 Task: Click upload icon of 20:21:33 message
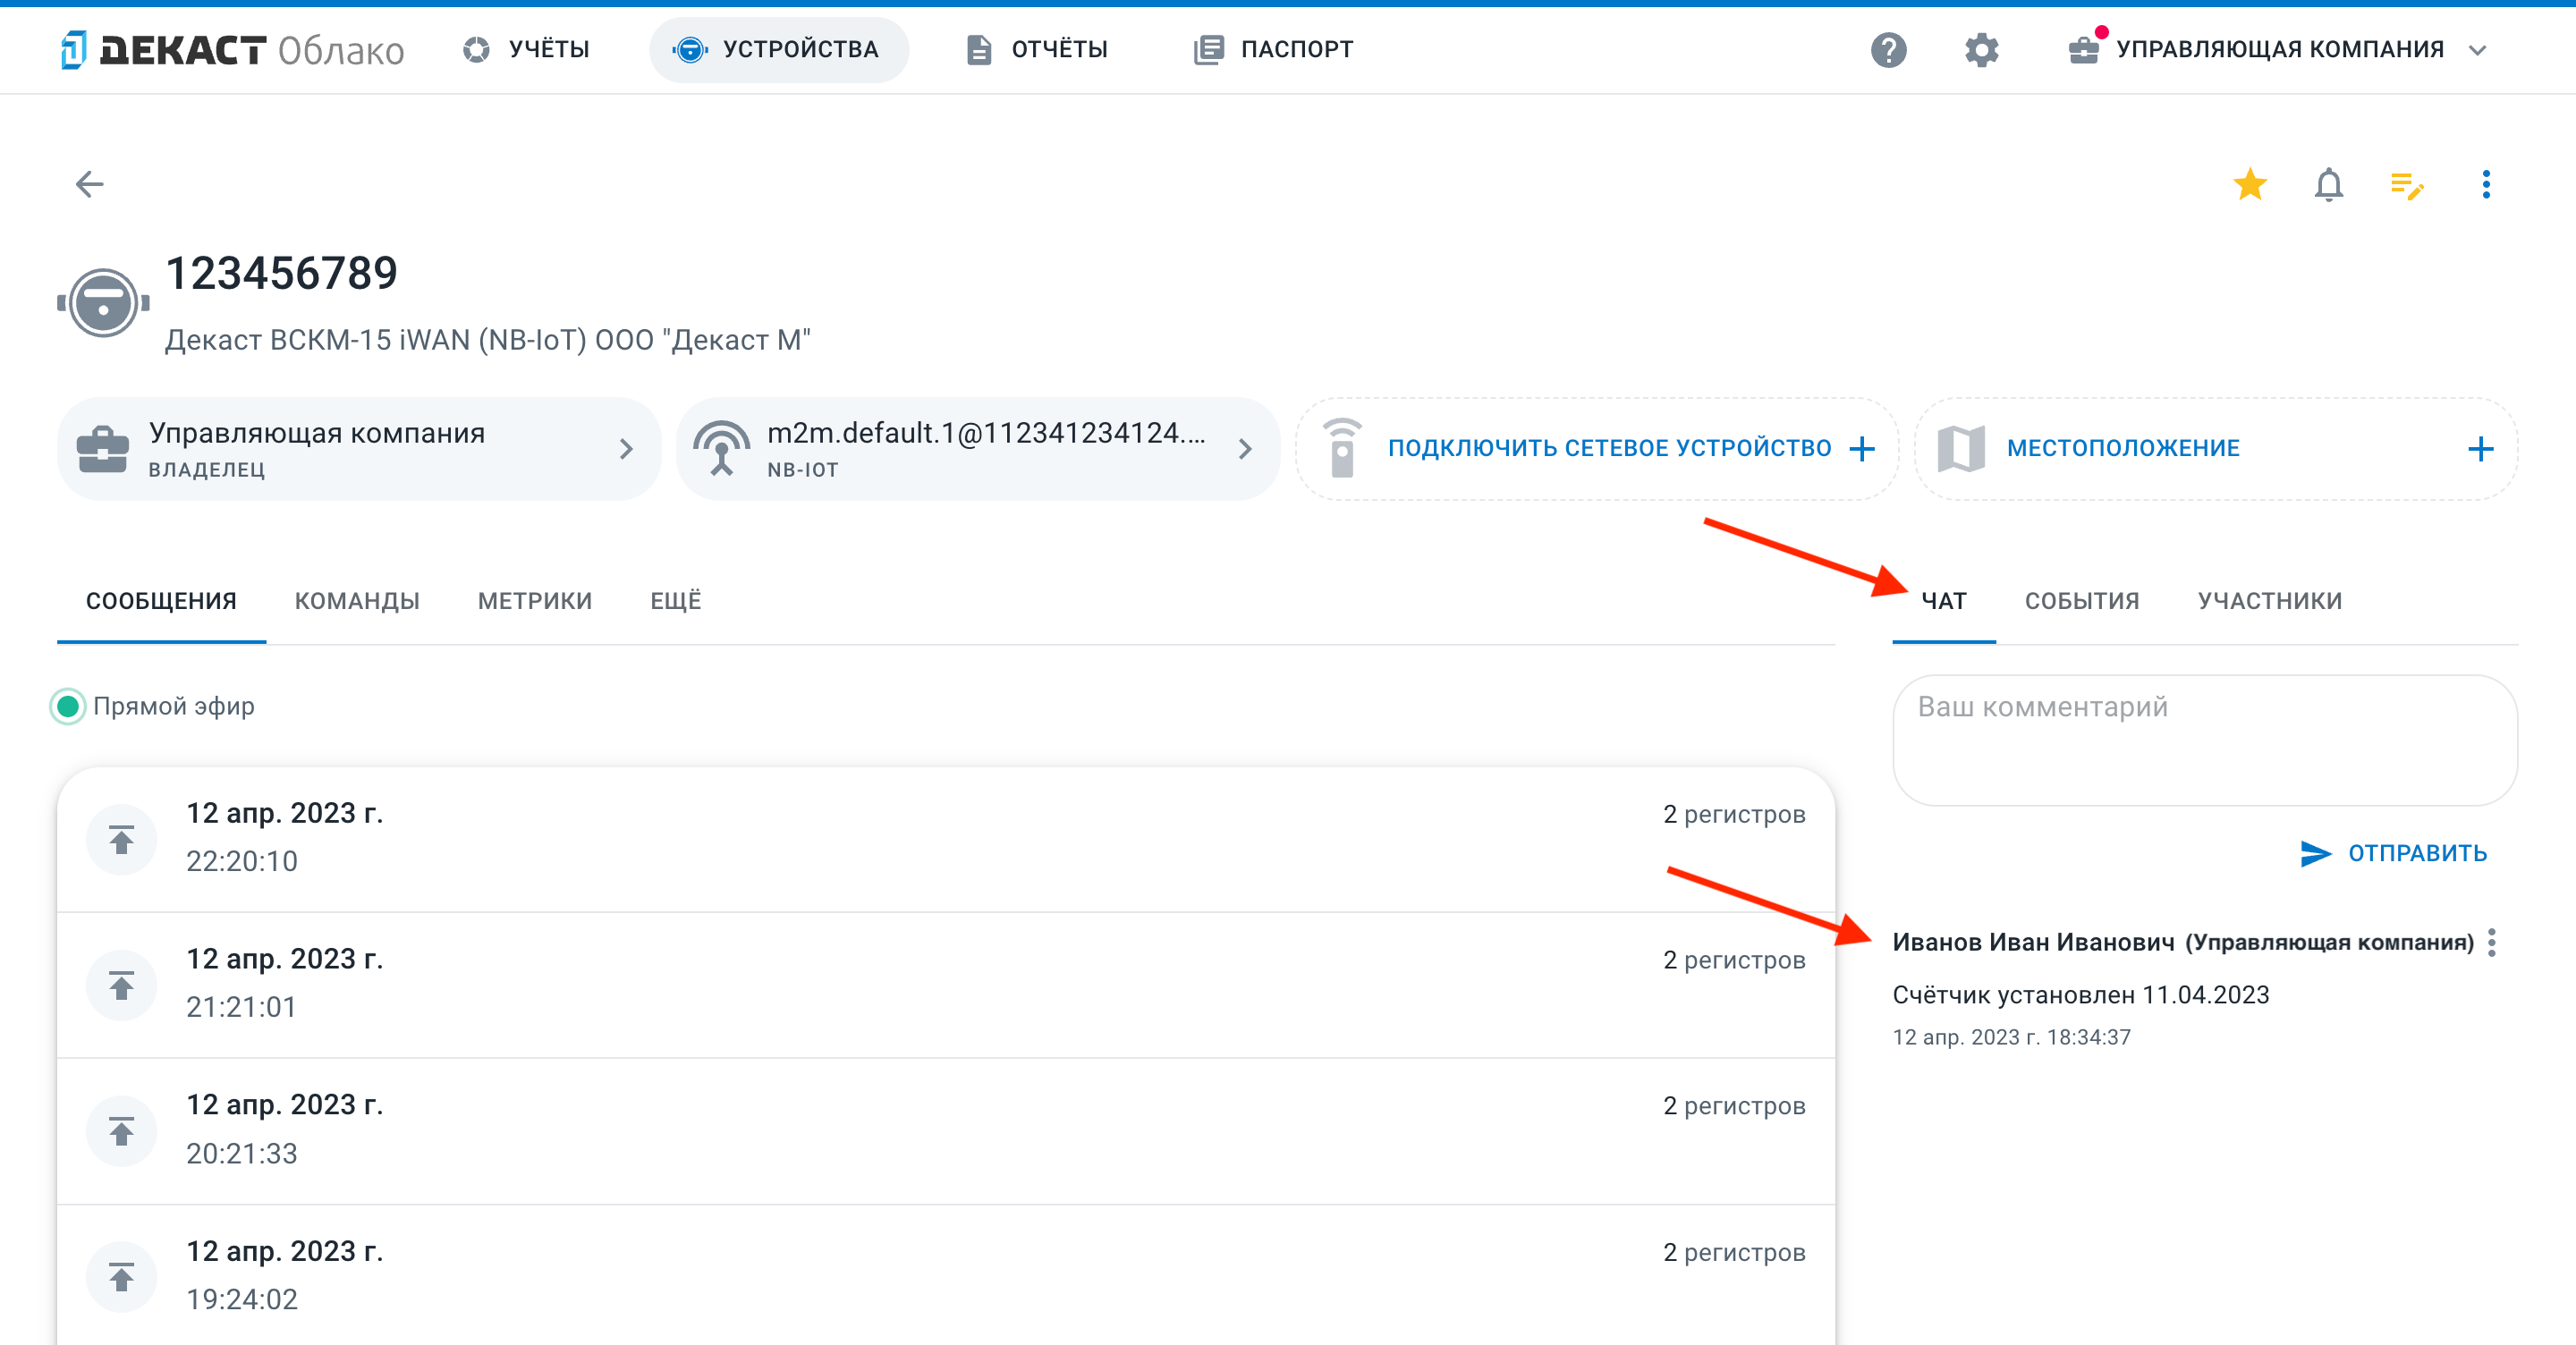[121, 1131]
